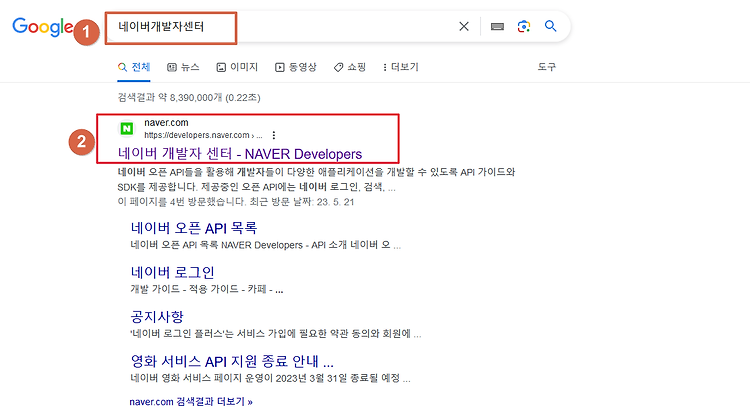This screenshot has height=418, width=750.
Task: Open the three-dot menu beside developers.naver.com
Action: tap(274, 135)
